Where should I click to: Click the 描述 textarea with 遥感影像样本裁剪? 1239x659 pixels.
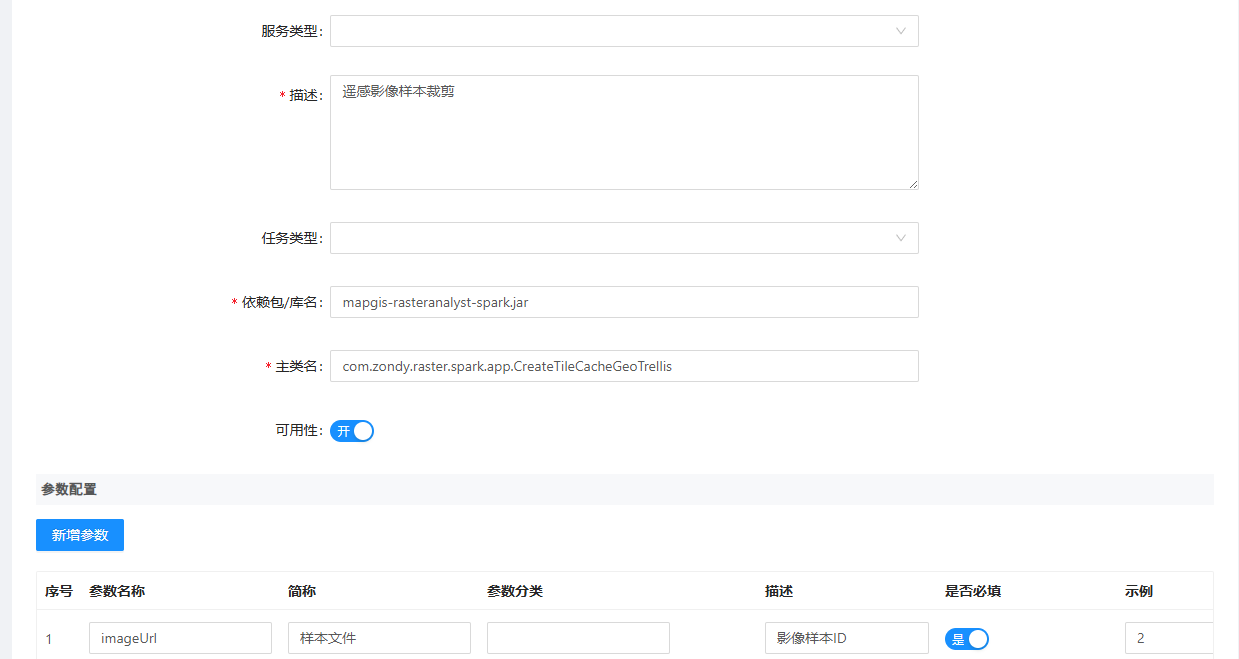click(x=623, y=132)
